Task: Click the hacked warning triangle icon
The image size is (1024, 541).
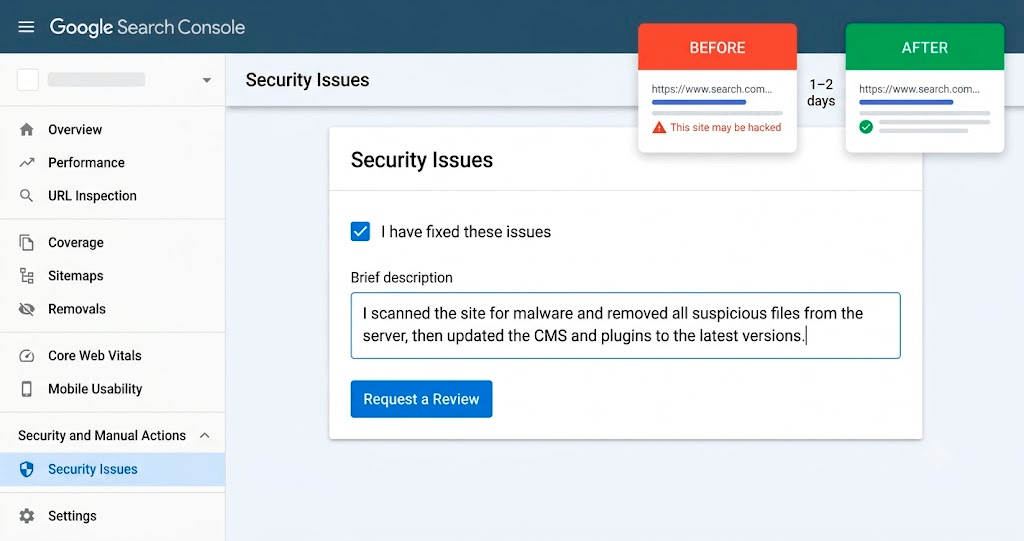Action: click(659, 127)
